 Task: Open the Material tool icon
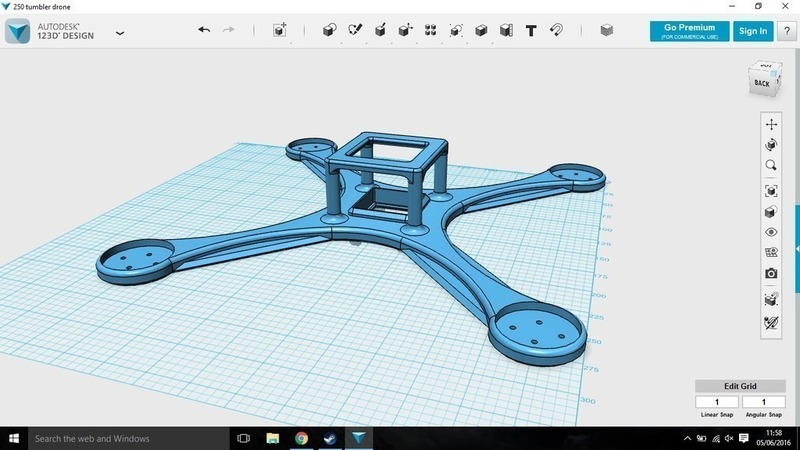coord(606,31)
